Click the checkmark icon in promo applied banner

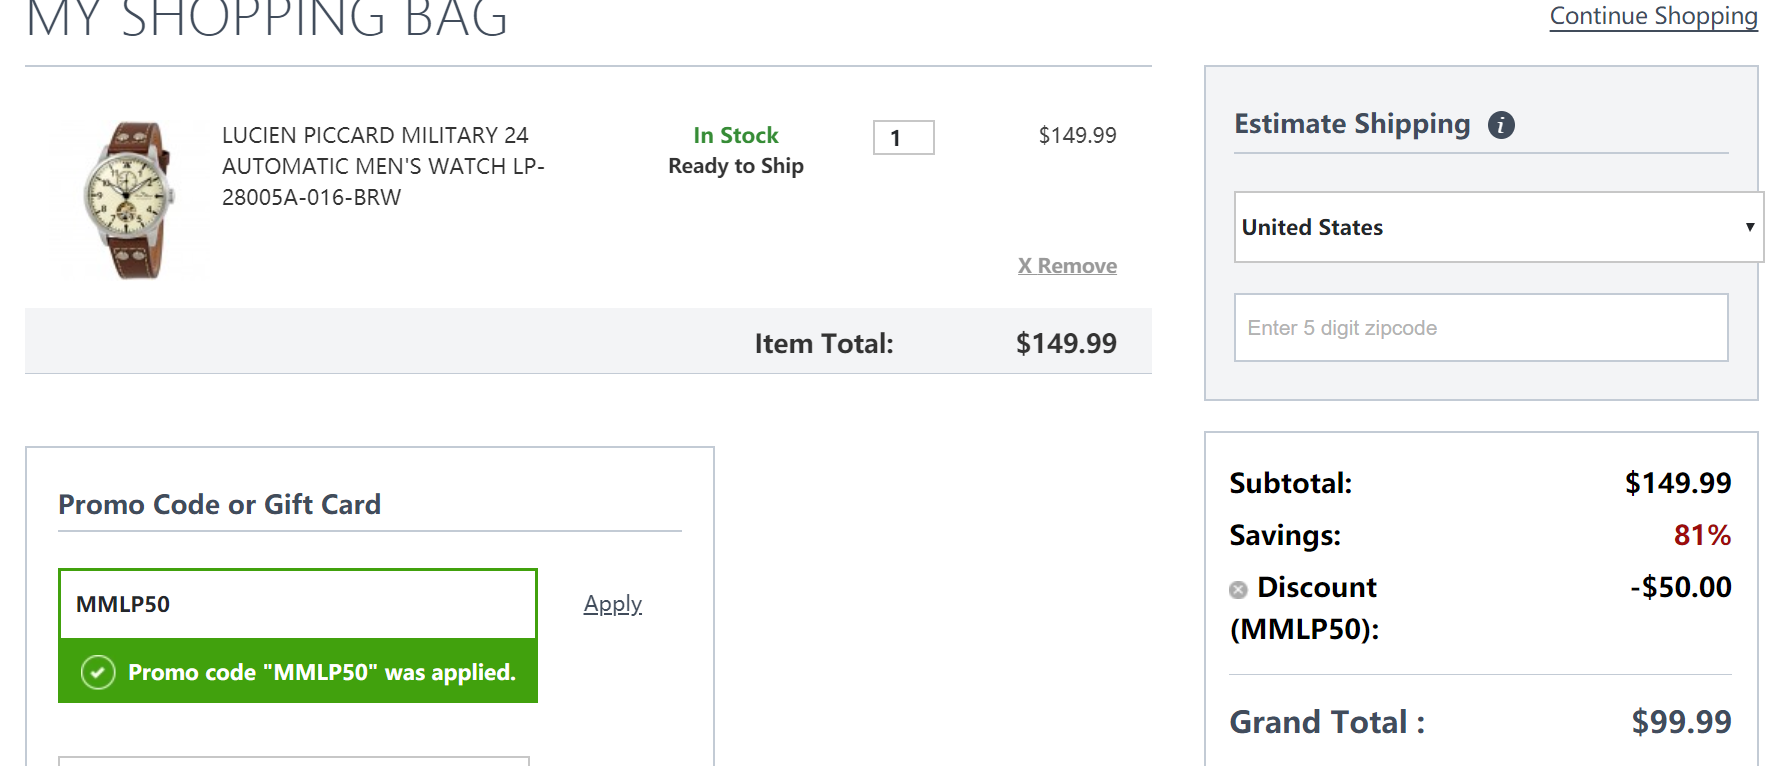coord(98,672)
